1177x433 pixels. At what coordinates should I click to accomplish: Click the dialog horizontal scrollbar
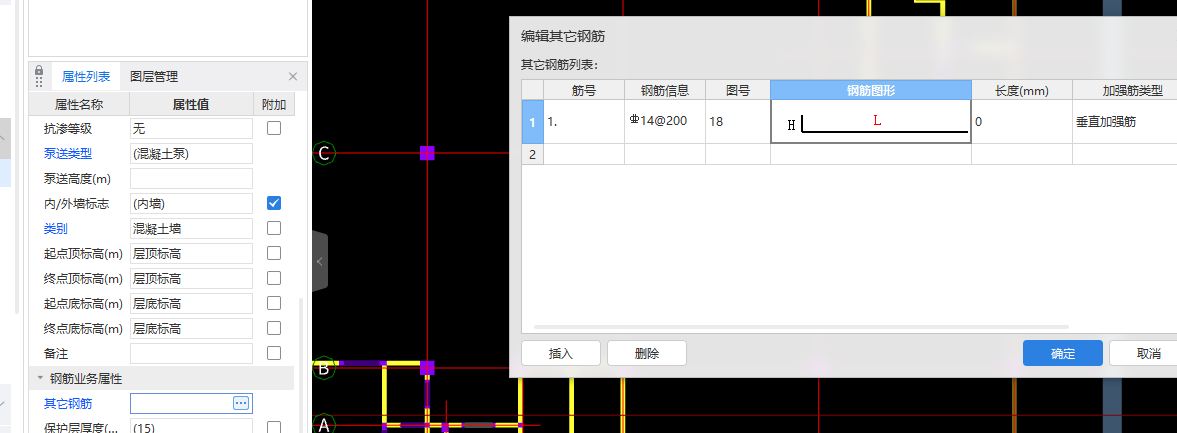point(801,327)
